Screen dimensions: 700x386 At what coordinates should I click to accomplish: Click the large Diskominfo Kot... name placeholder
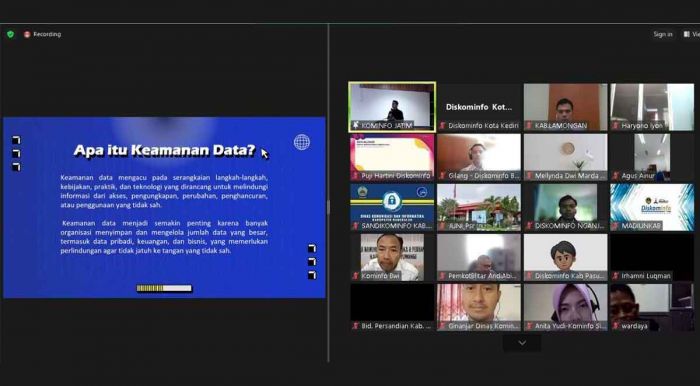click(479, 107)
